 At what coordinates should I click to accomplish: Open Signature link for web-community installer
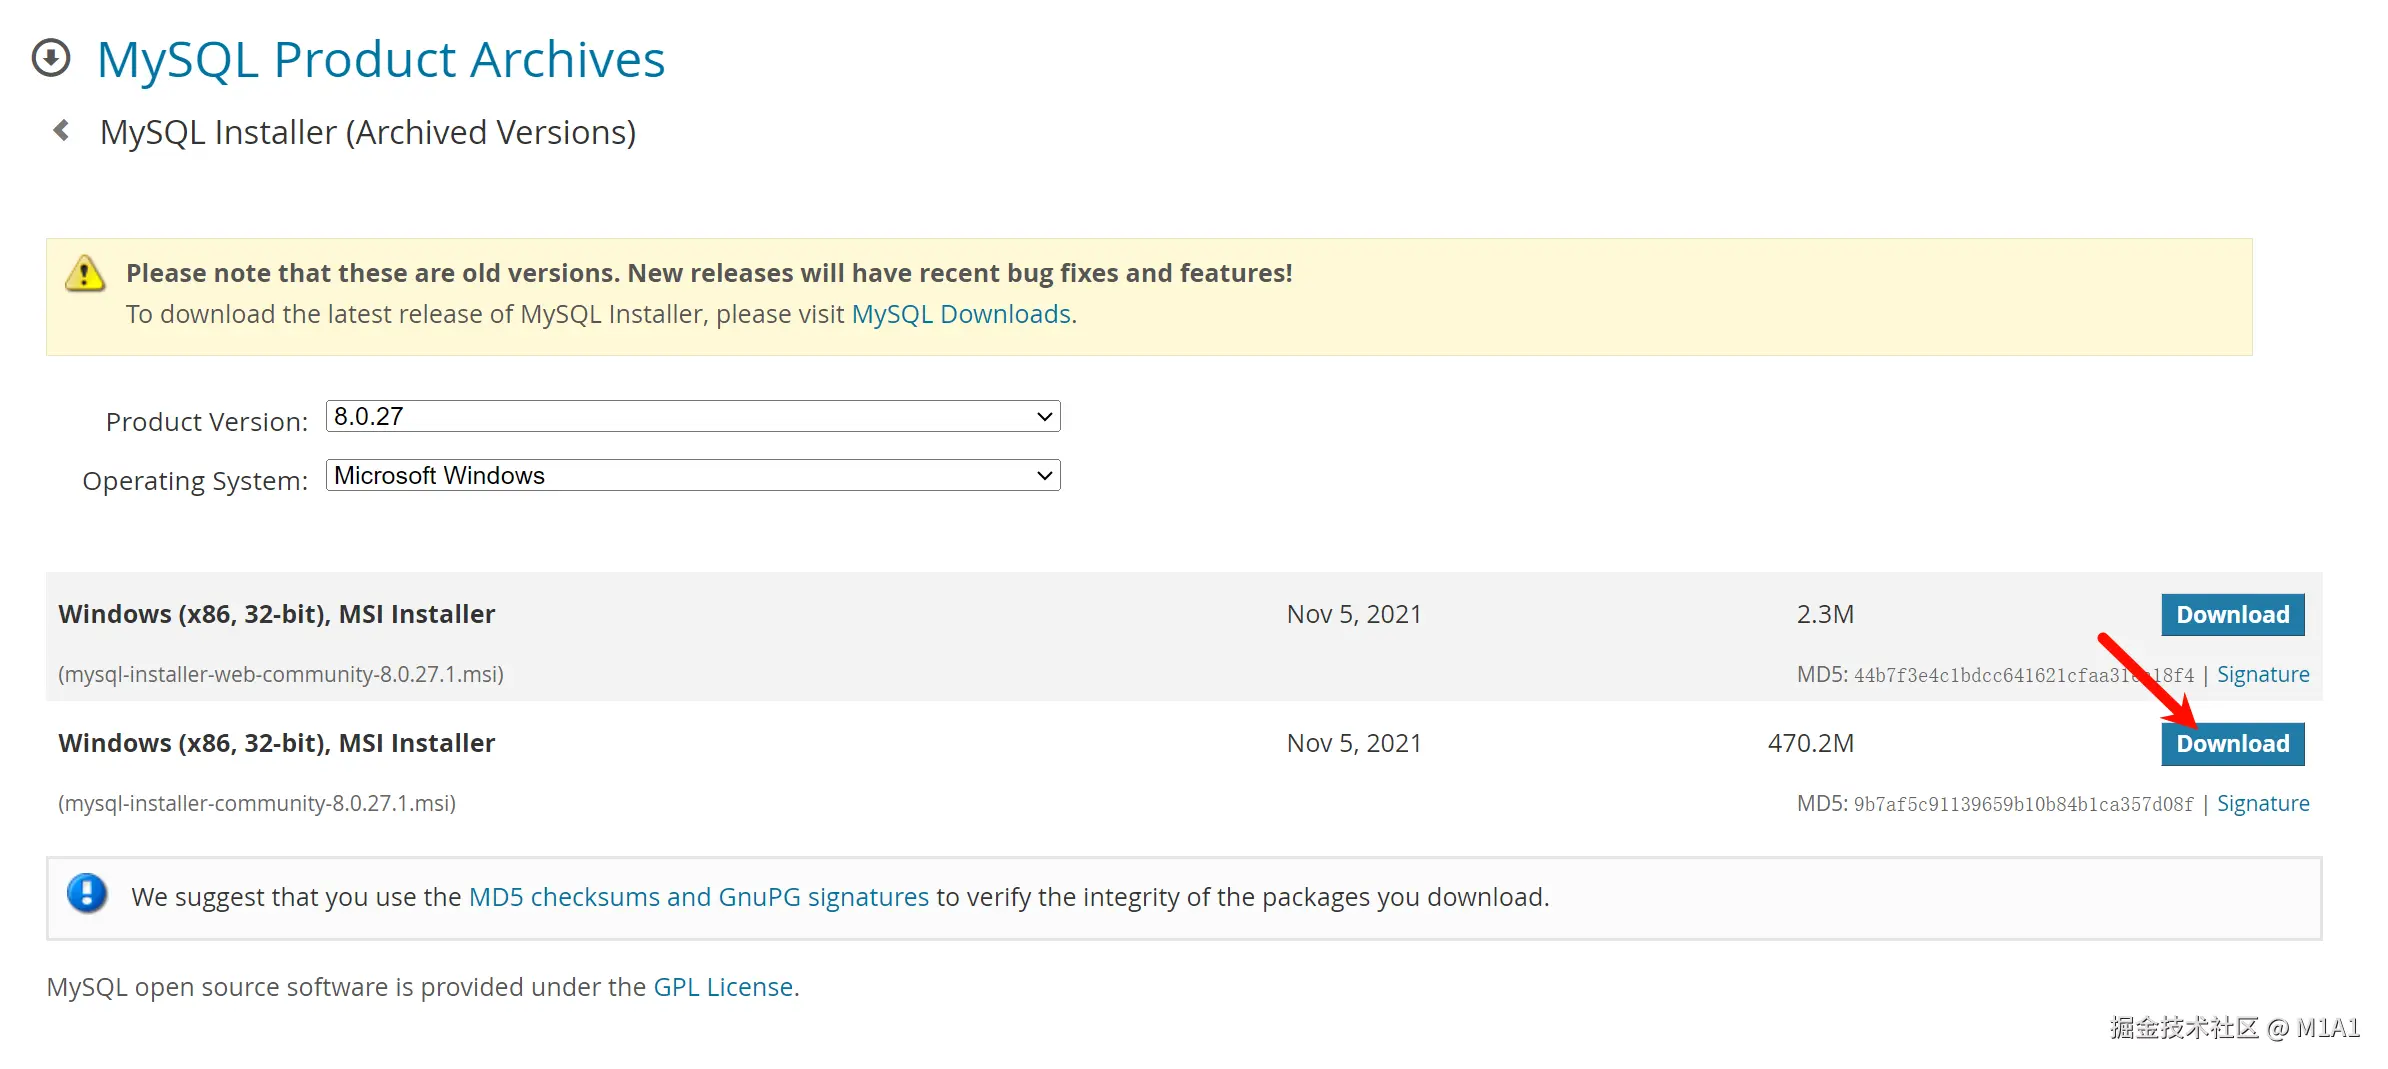point(2262,675)
